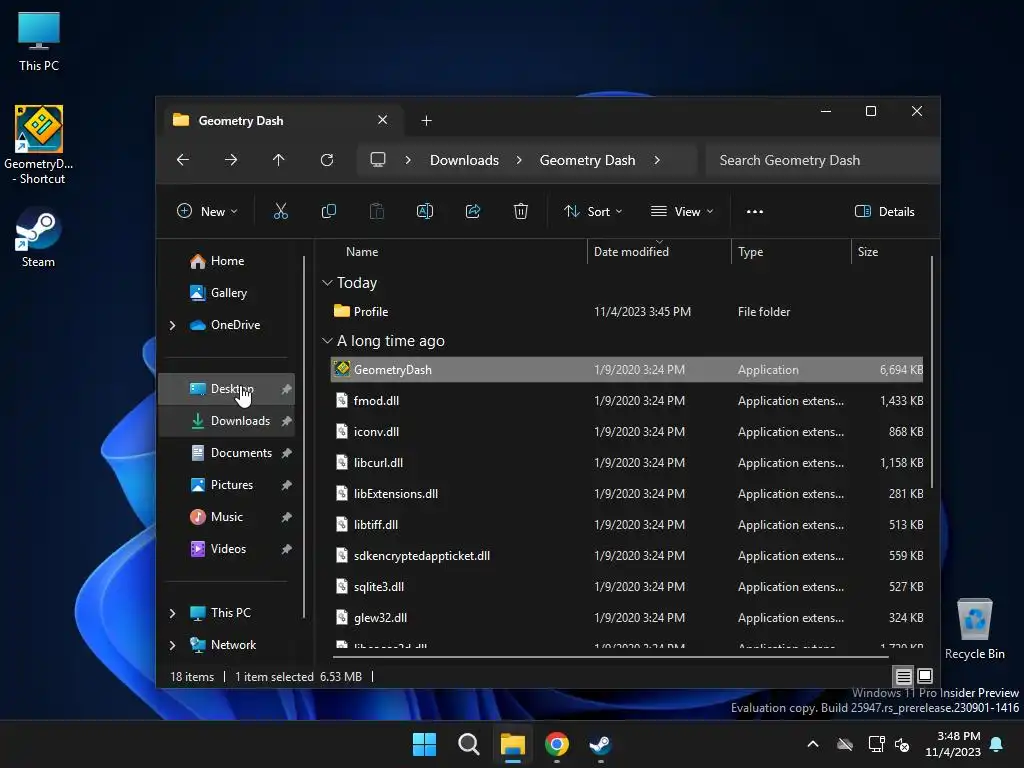Click the horizontal scrollbar of file list
This screenshot has height=768, width=1024.
pos(611,656)
